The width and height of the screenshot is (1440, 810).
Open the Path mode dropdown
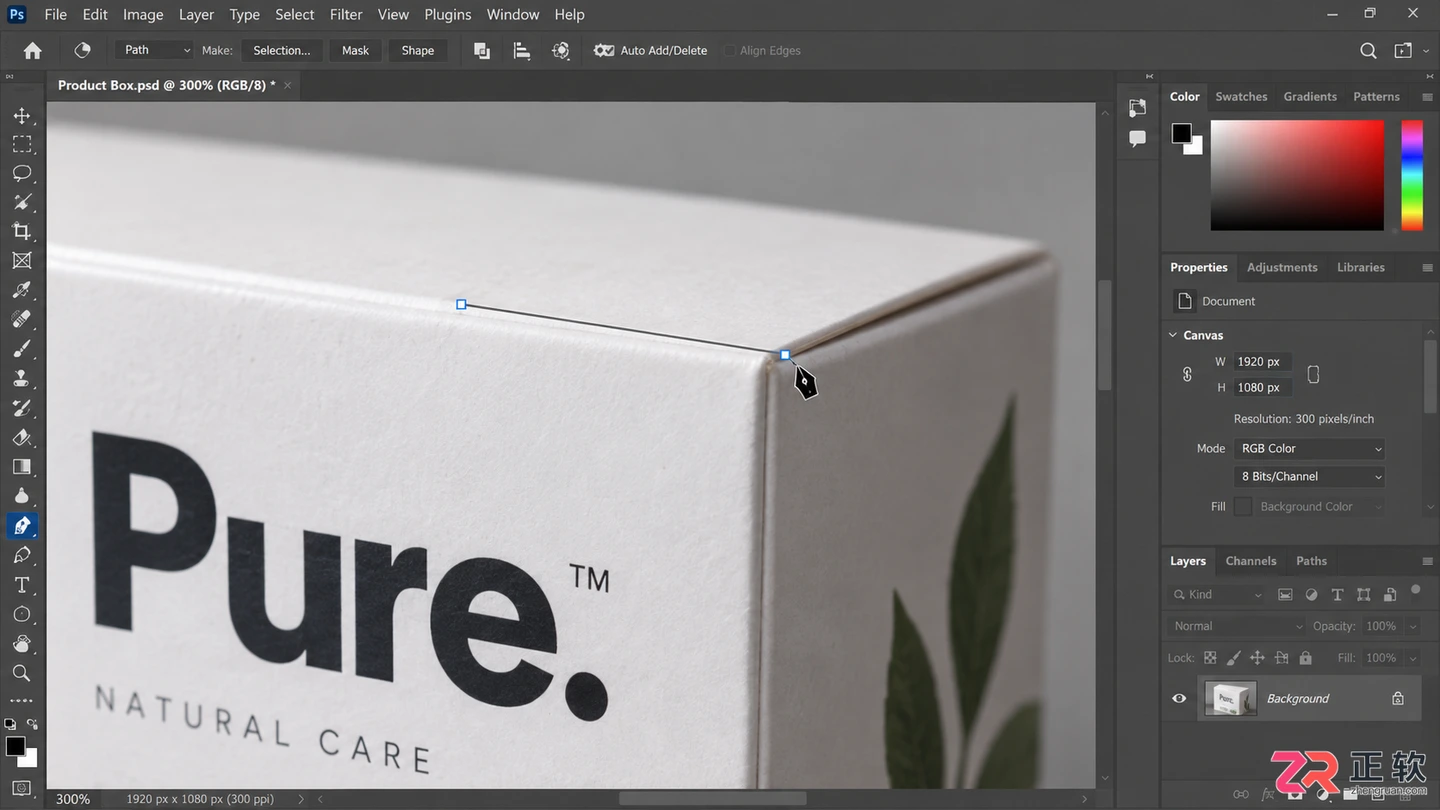pos(154,50)
